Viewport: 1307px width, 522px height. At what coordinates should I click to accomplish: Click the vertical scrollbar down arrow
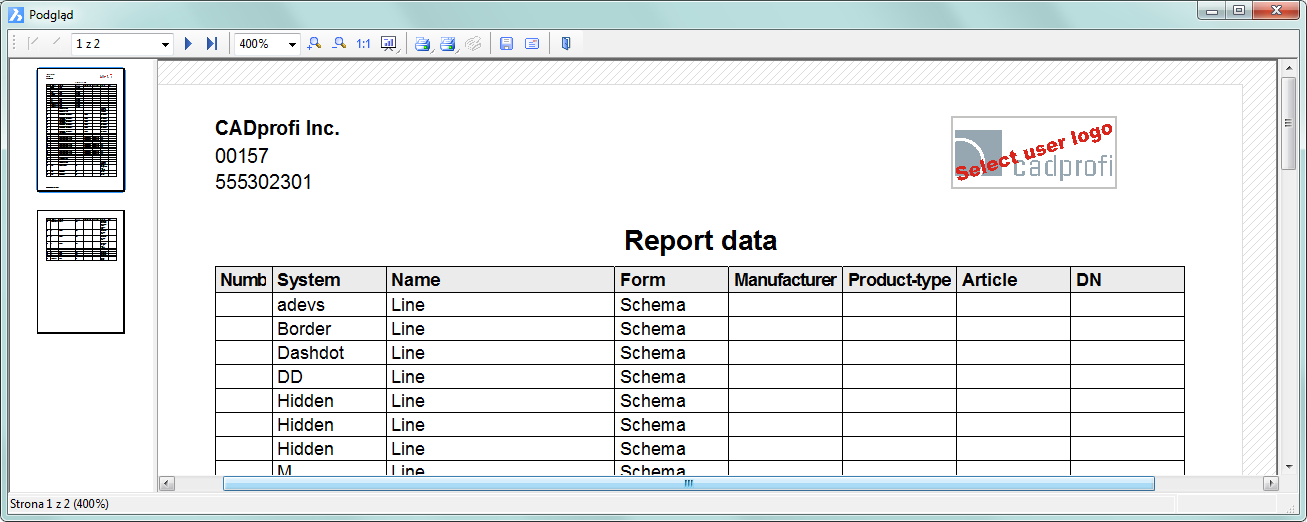point(1289,467)
